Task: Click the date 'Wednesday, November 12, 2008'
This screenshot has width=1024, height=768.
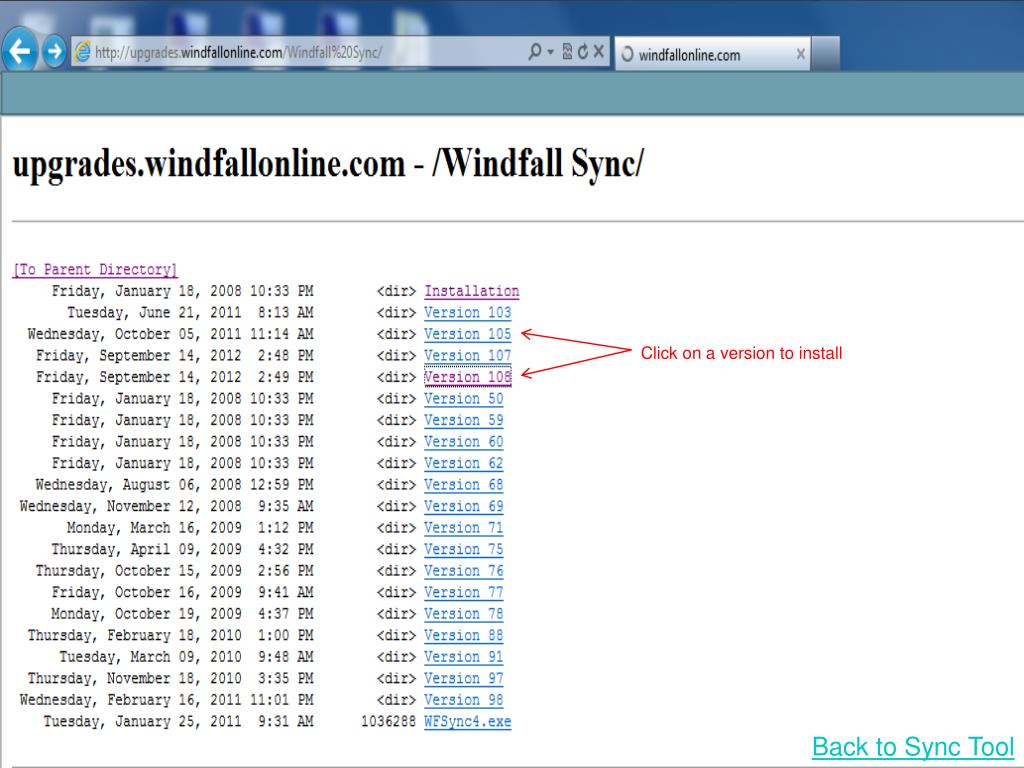Action: pyautogui.click(x=131, y=507)
